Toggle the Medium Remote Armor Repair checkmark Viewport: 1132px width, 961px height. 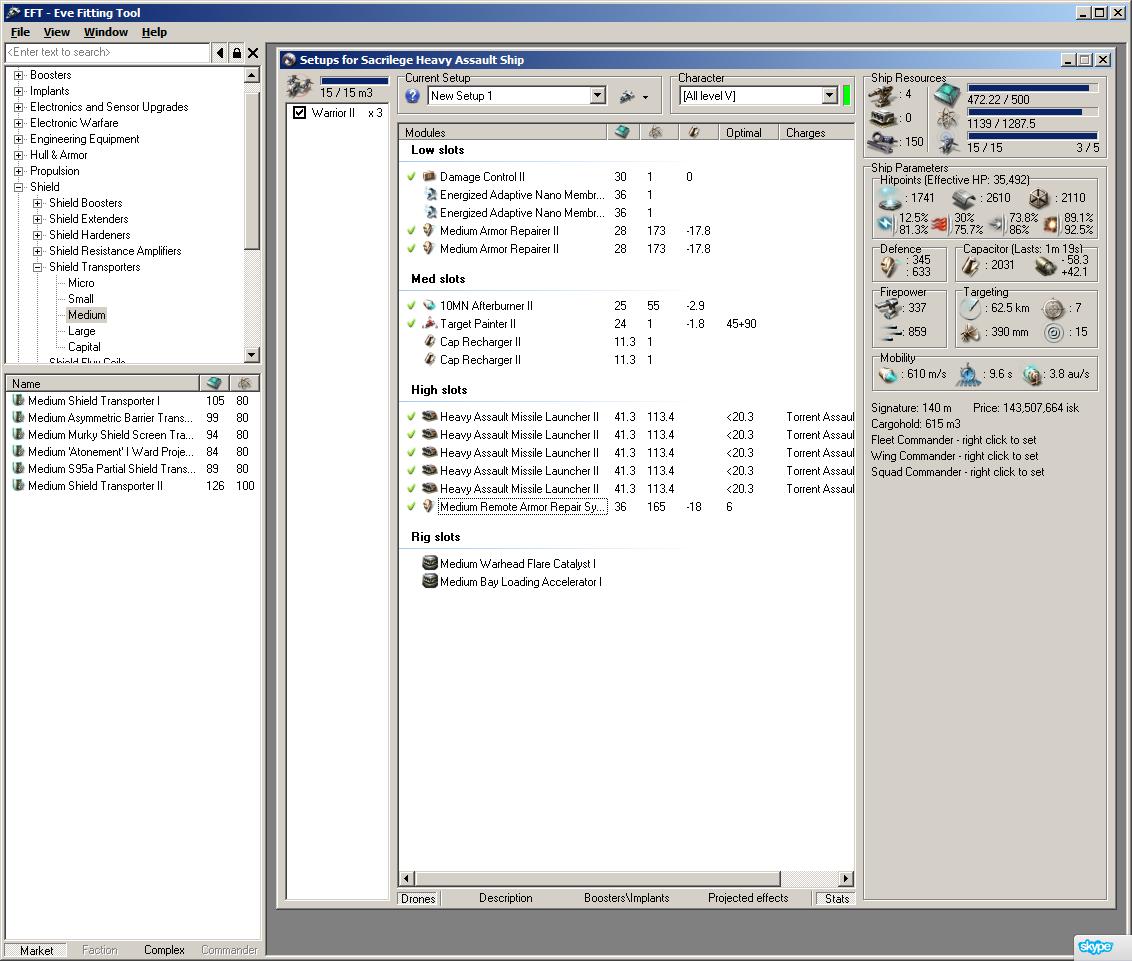pos(412,506)
